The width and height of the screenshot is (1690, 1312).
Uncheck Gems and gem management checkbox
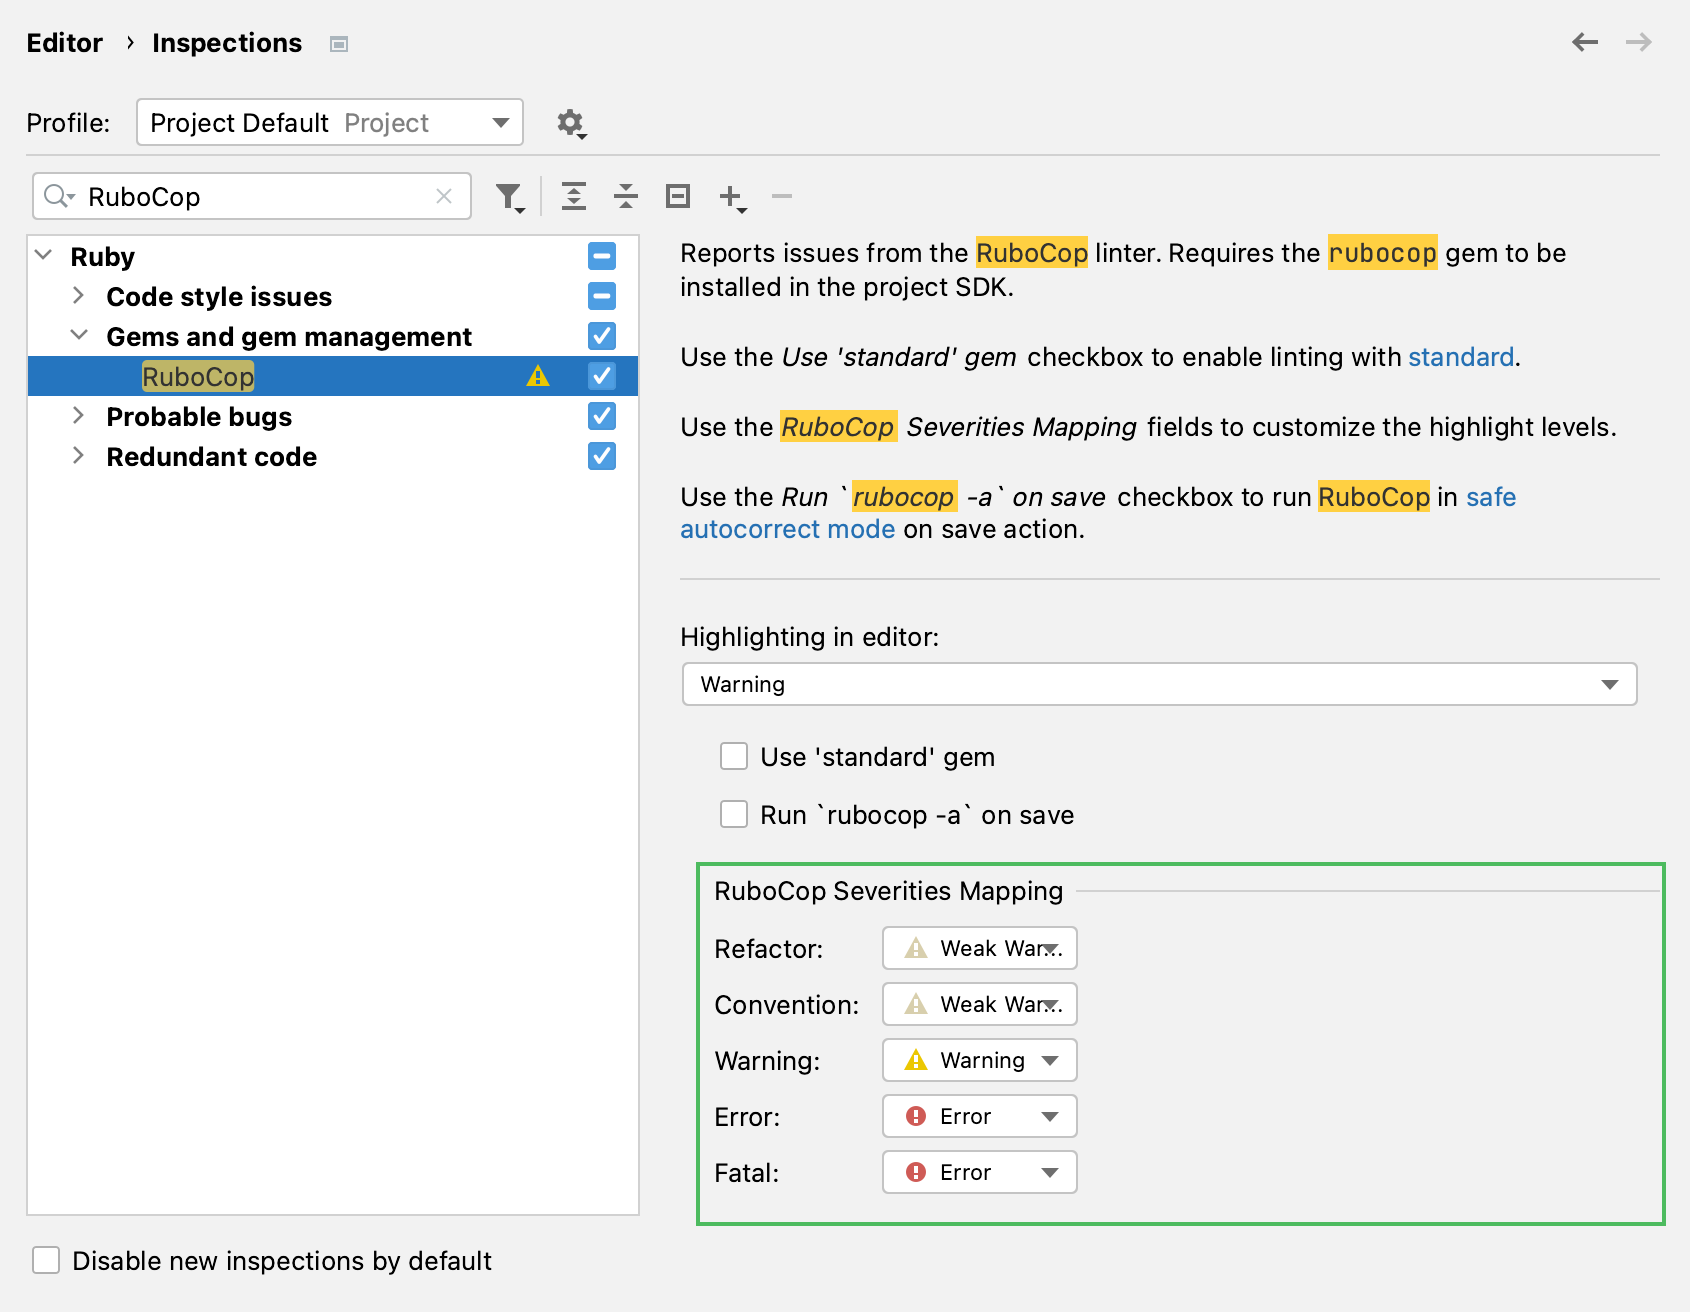(x=602, y=336)
